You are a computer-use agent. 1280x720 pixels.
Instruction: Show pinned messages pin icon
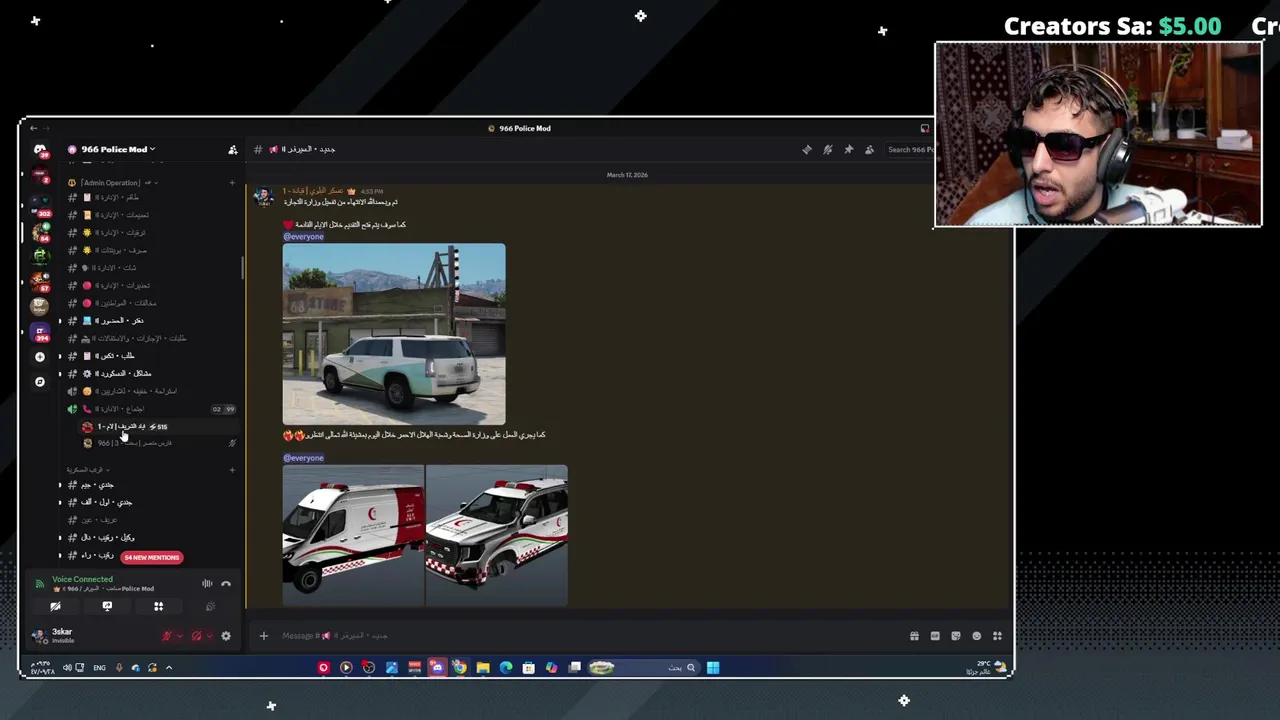tap(849, 150)
